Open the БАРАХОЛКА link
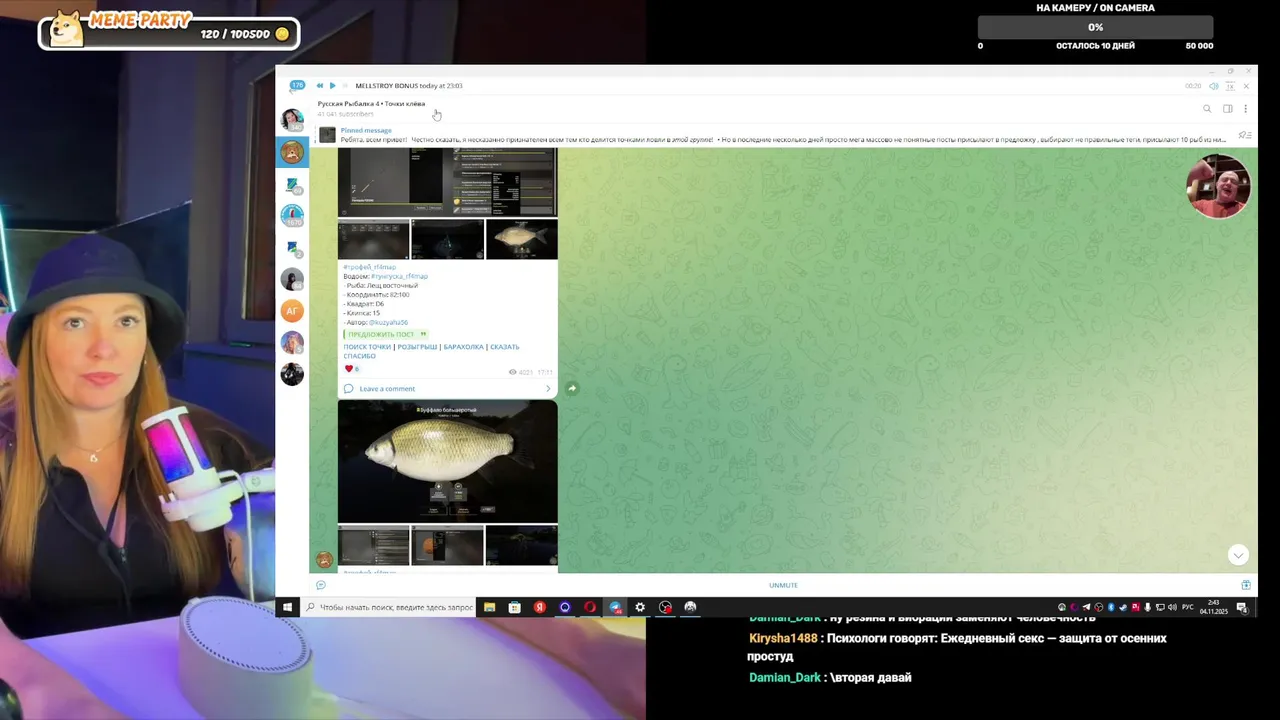This screenshot has height=720, width=1280. point(464,347)
